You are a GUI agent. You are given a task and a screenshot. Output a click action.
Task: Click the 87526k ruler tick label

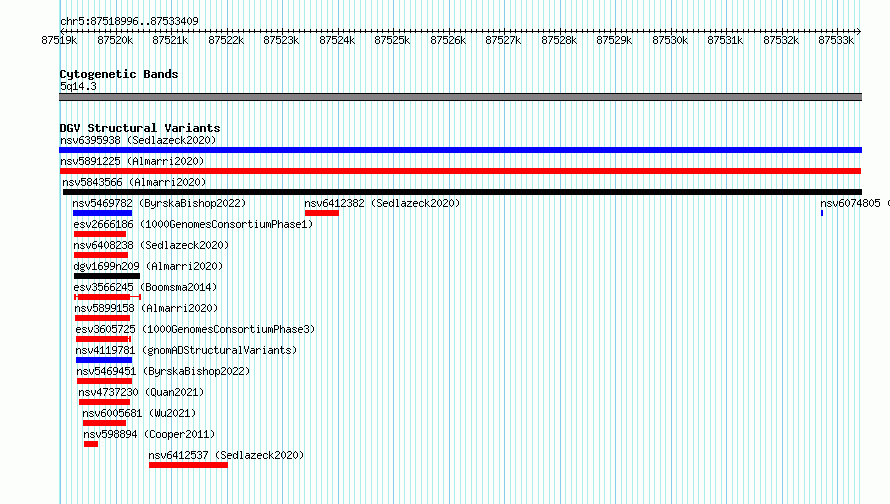[x=448, y=40]
